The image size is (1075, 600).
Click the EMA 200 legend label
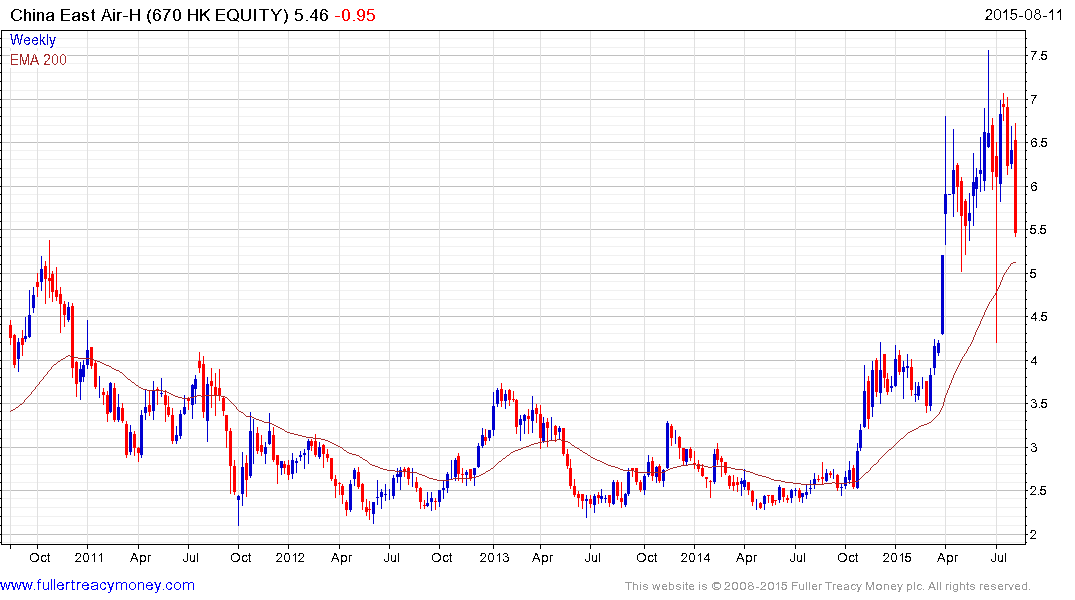click(x=38, y=60)
